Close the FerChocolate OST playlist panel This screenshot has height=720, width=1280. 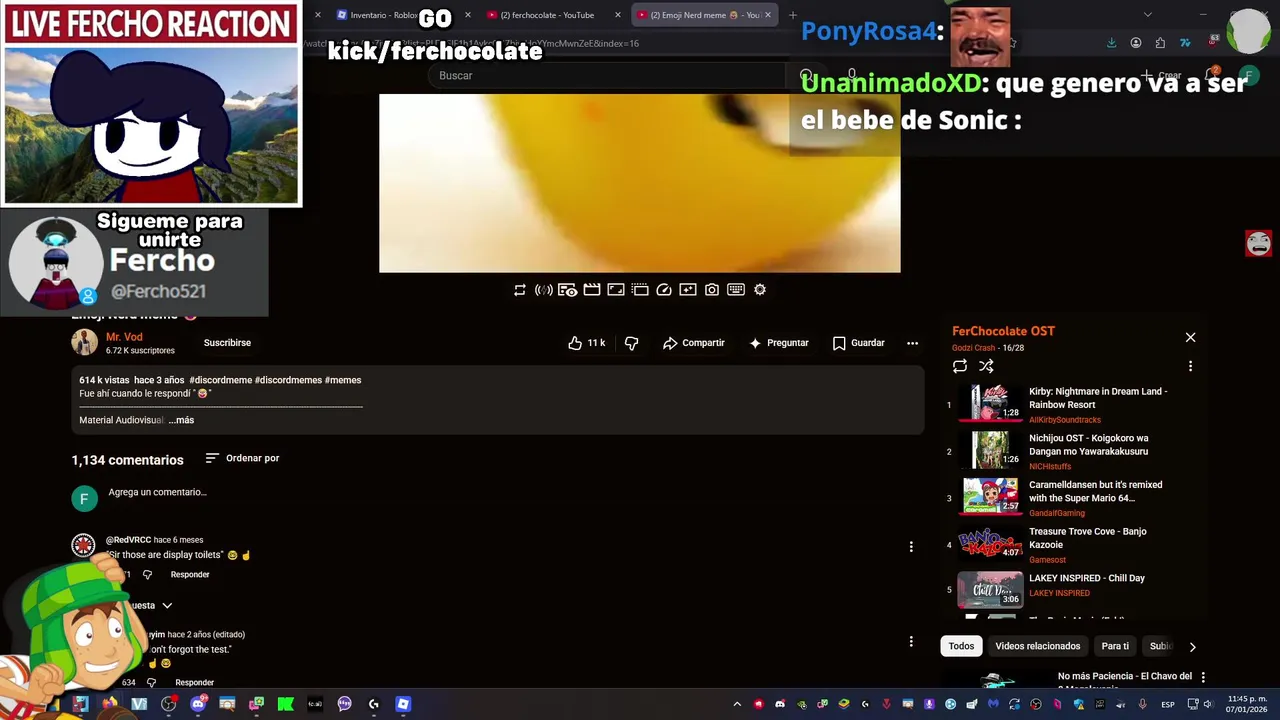[x=1190, y=338]
